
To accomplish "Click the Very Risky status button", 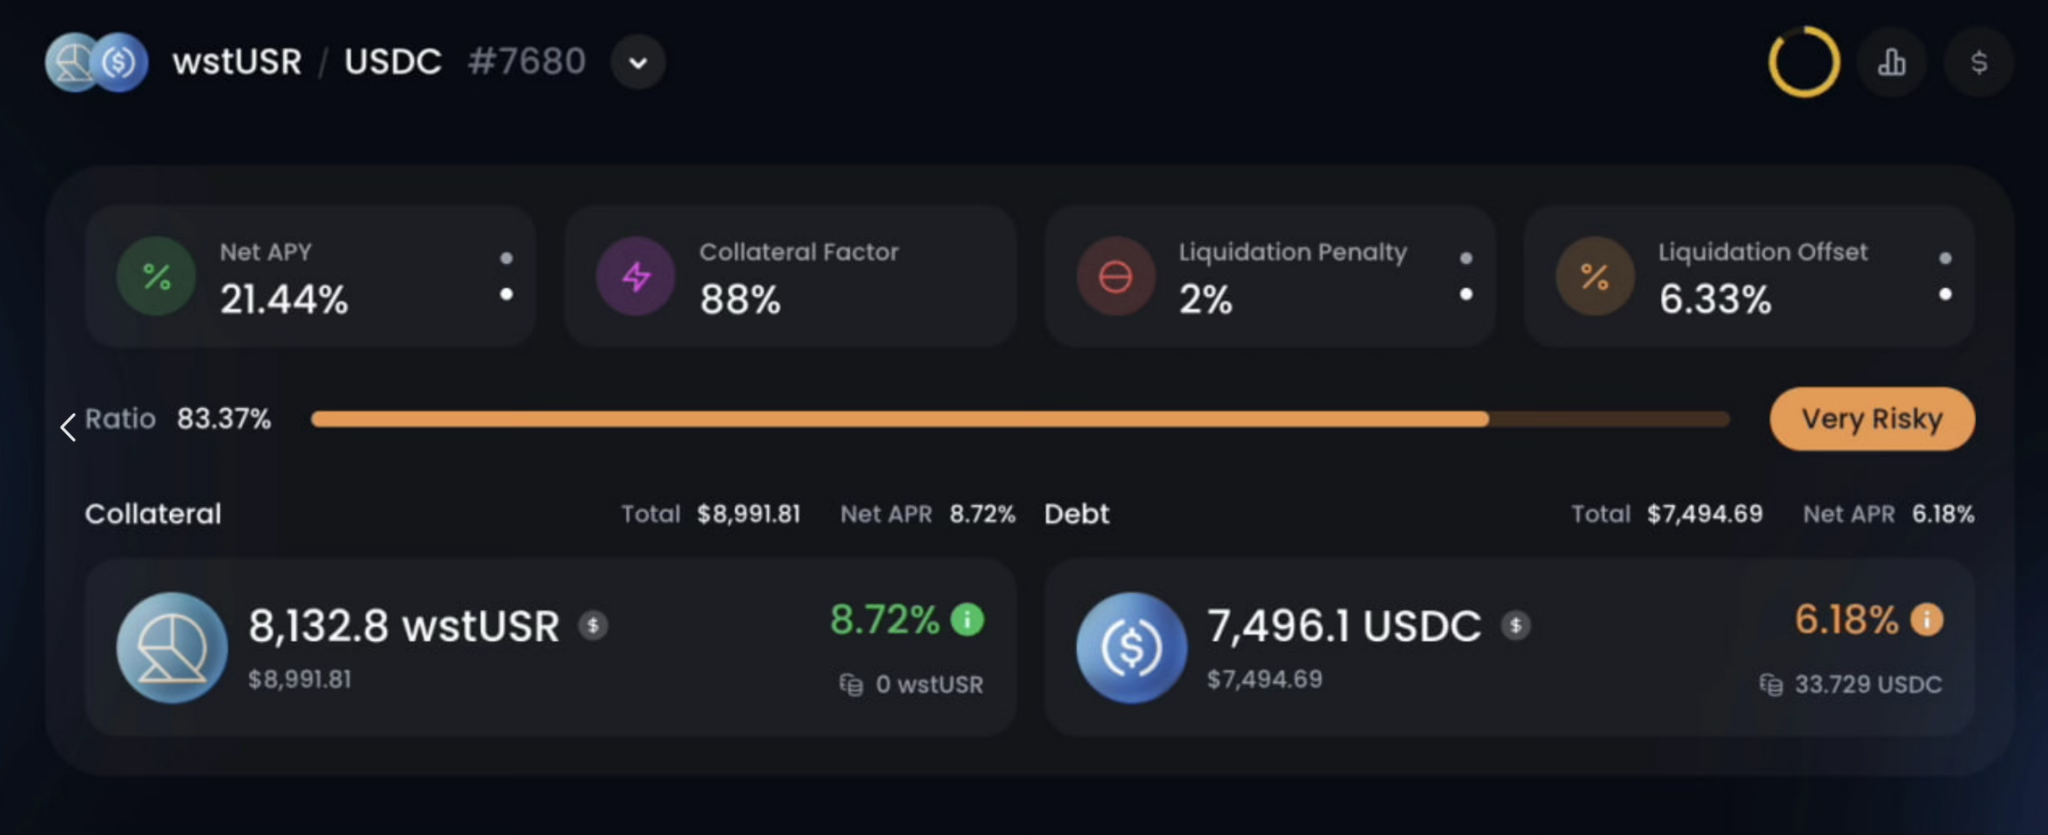I will [x=1872, y=419].
